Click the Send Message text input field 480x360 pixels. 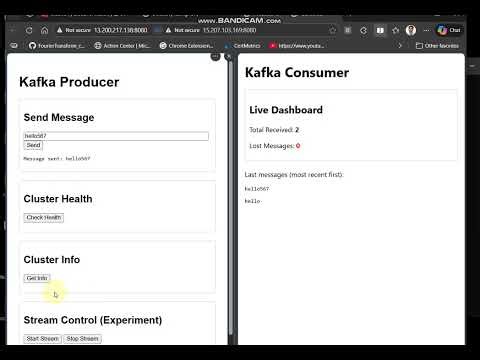[x=116, y=136]
